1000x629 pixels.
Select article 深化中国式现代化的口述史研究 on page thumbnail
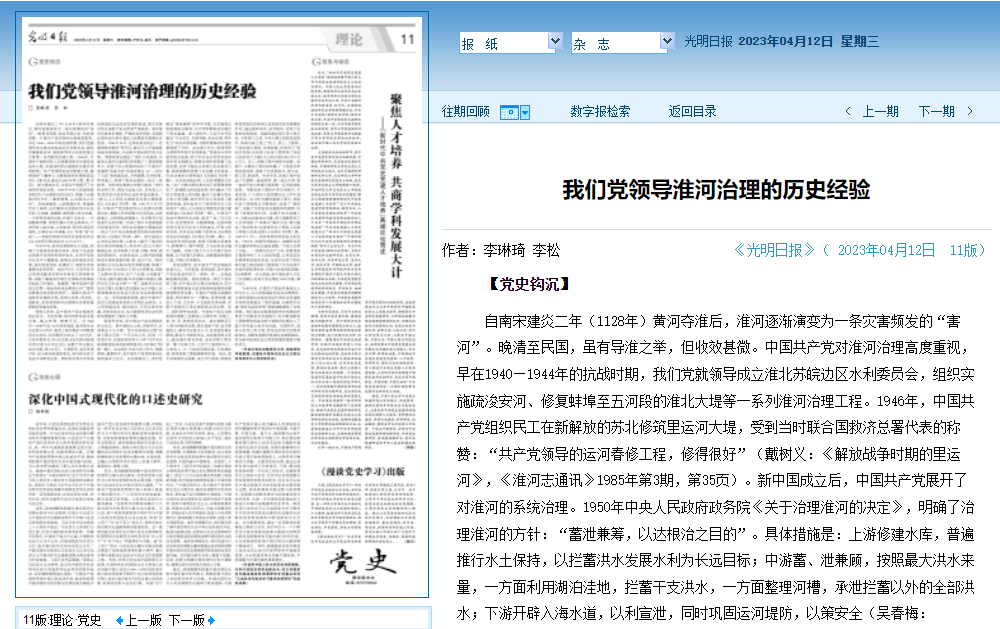click(115, 399)
